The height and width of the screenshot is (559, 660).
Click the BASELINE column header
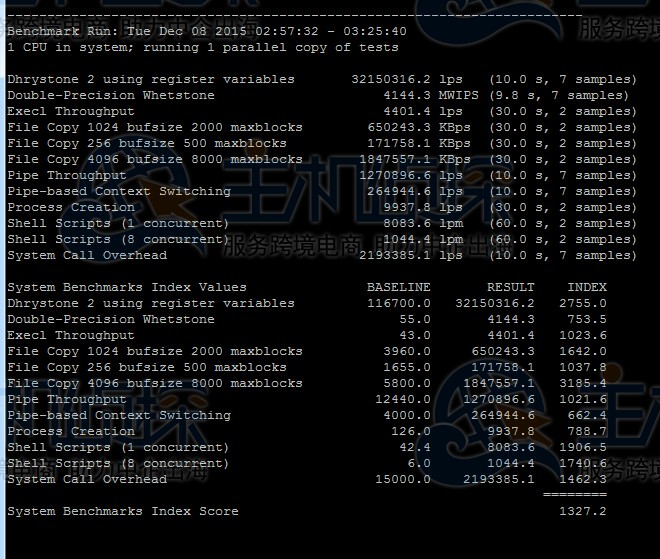point(398,287)
